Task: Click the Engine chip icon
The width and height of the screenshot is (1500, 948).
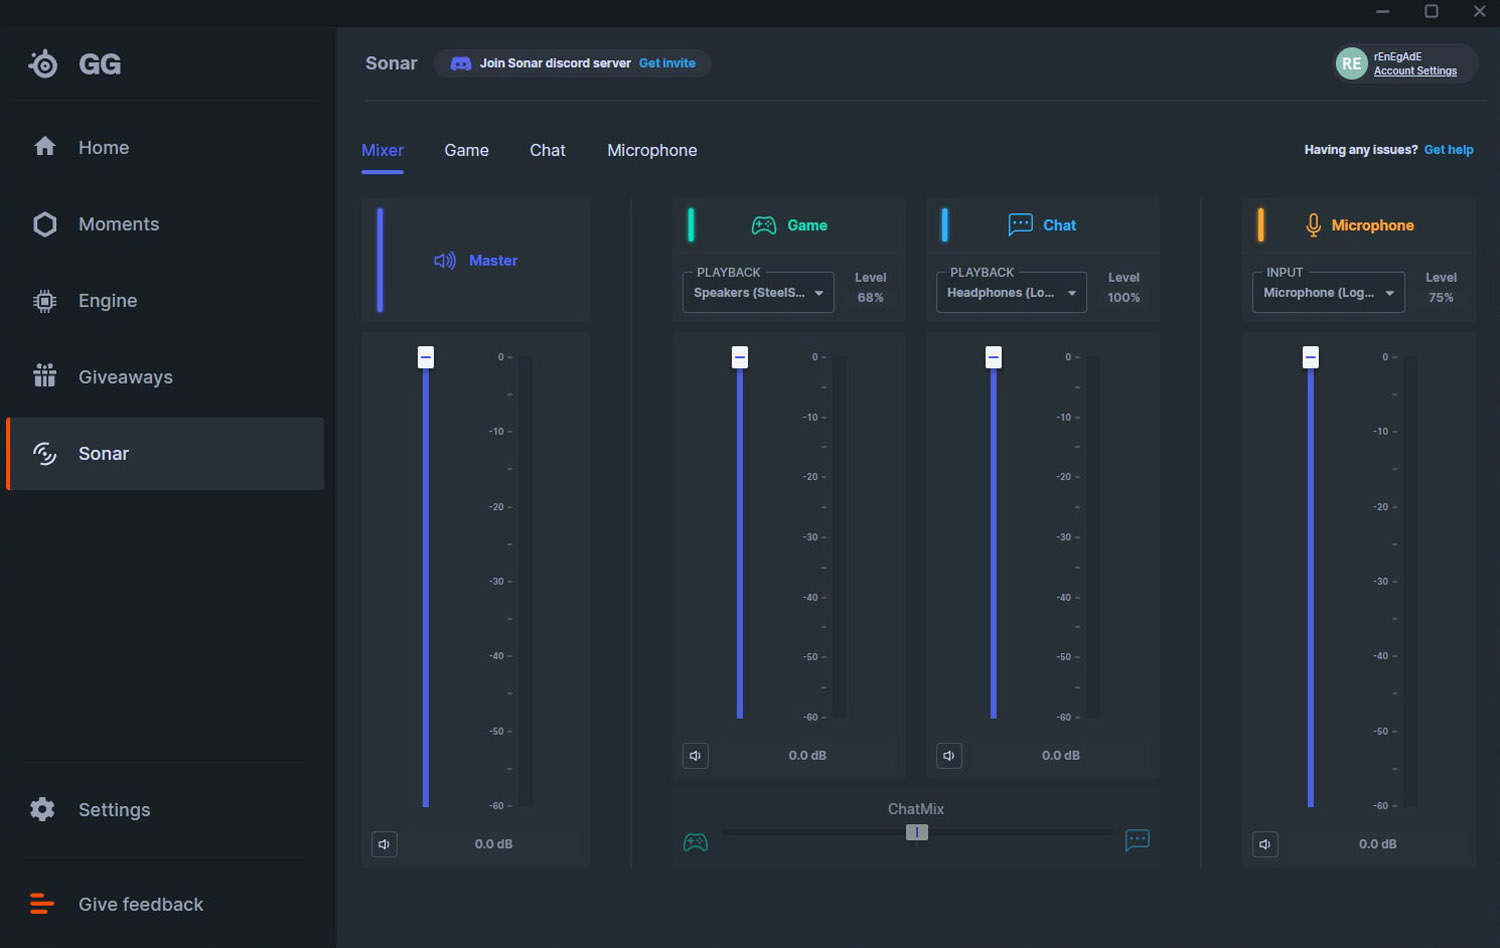Action: coord(45,301)
